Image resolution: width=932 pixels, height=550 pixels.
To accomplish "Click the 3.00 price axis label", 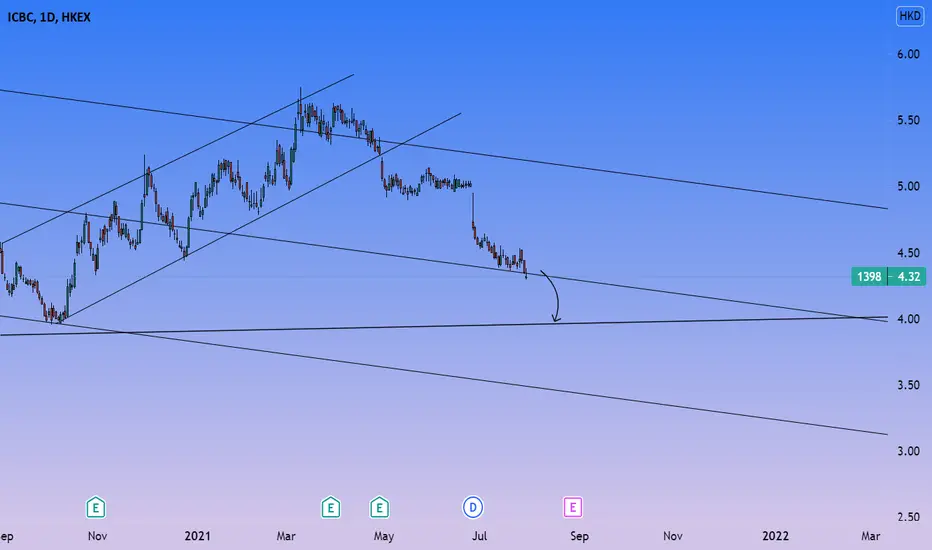I will point(908,451).
